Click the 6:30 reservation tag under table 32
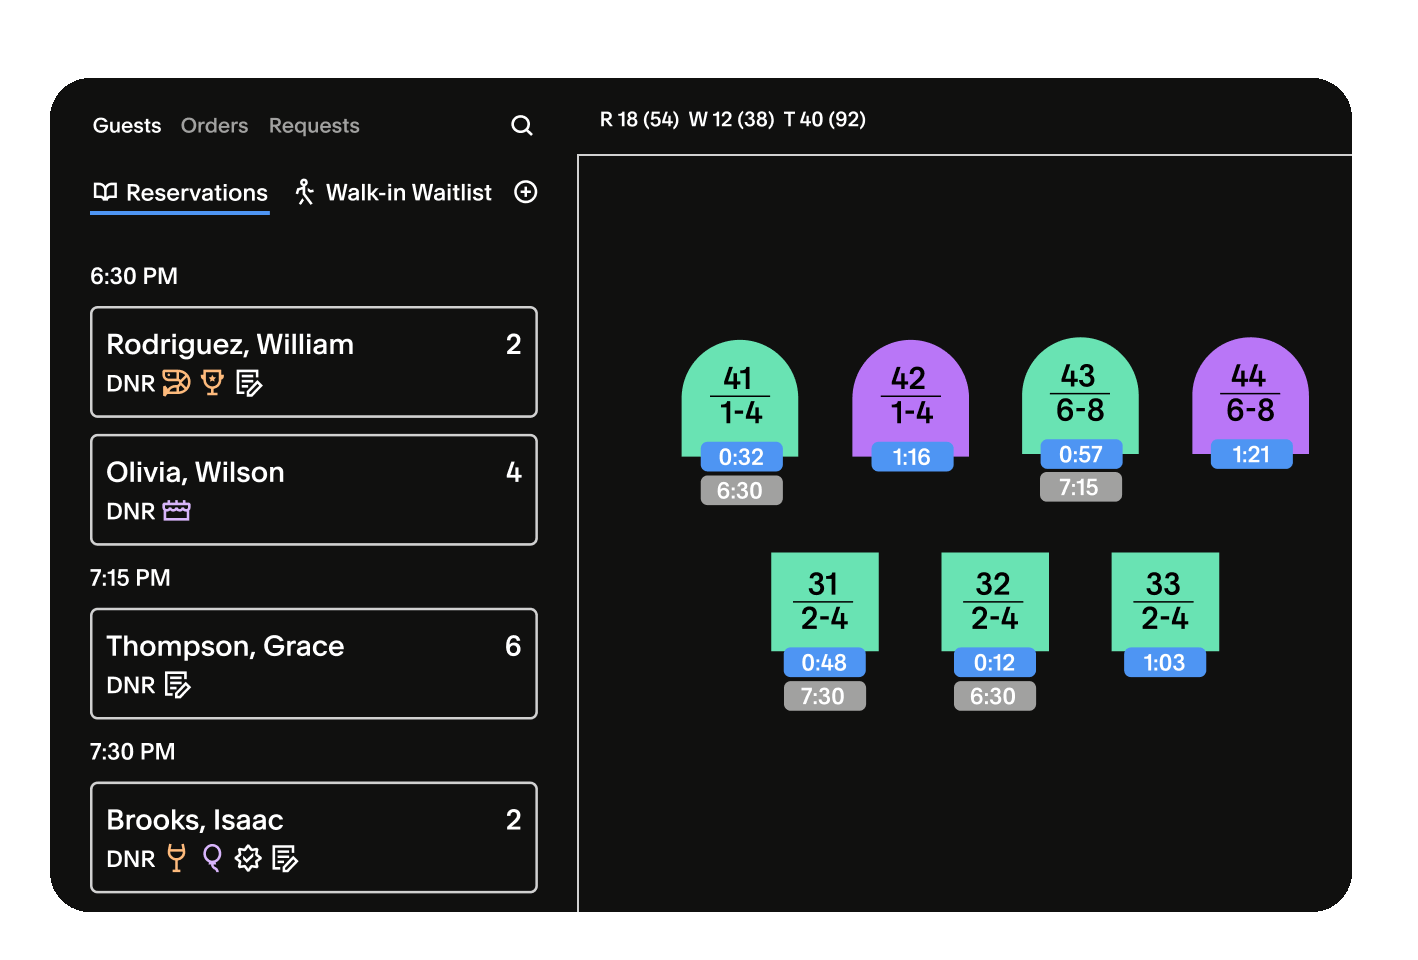This screenshot has width=1418, height=960. (995, 696)
